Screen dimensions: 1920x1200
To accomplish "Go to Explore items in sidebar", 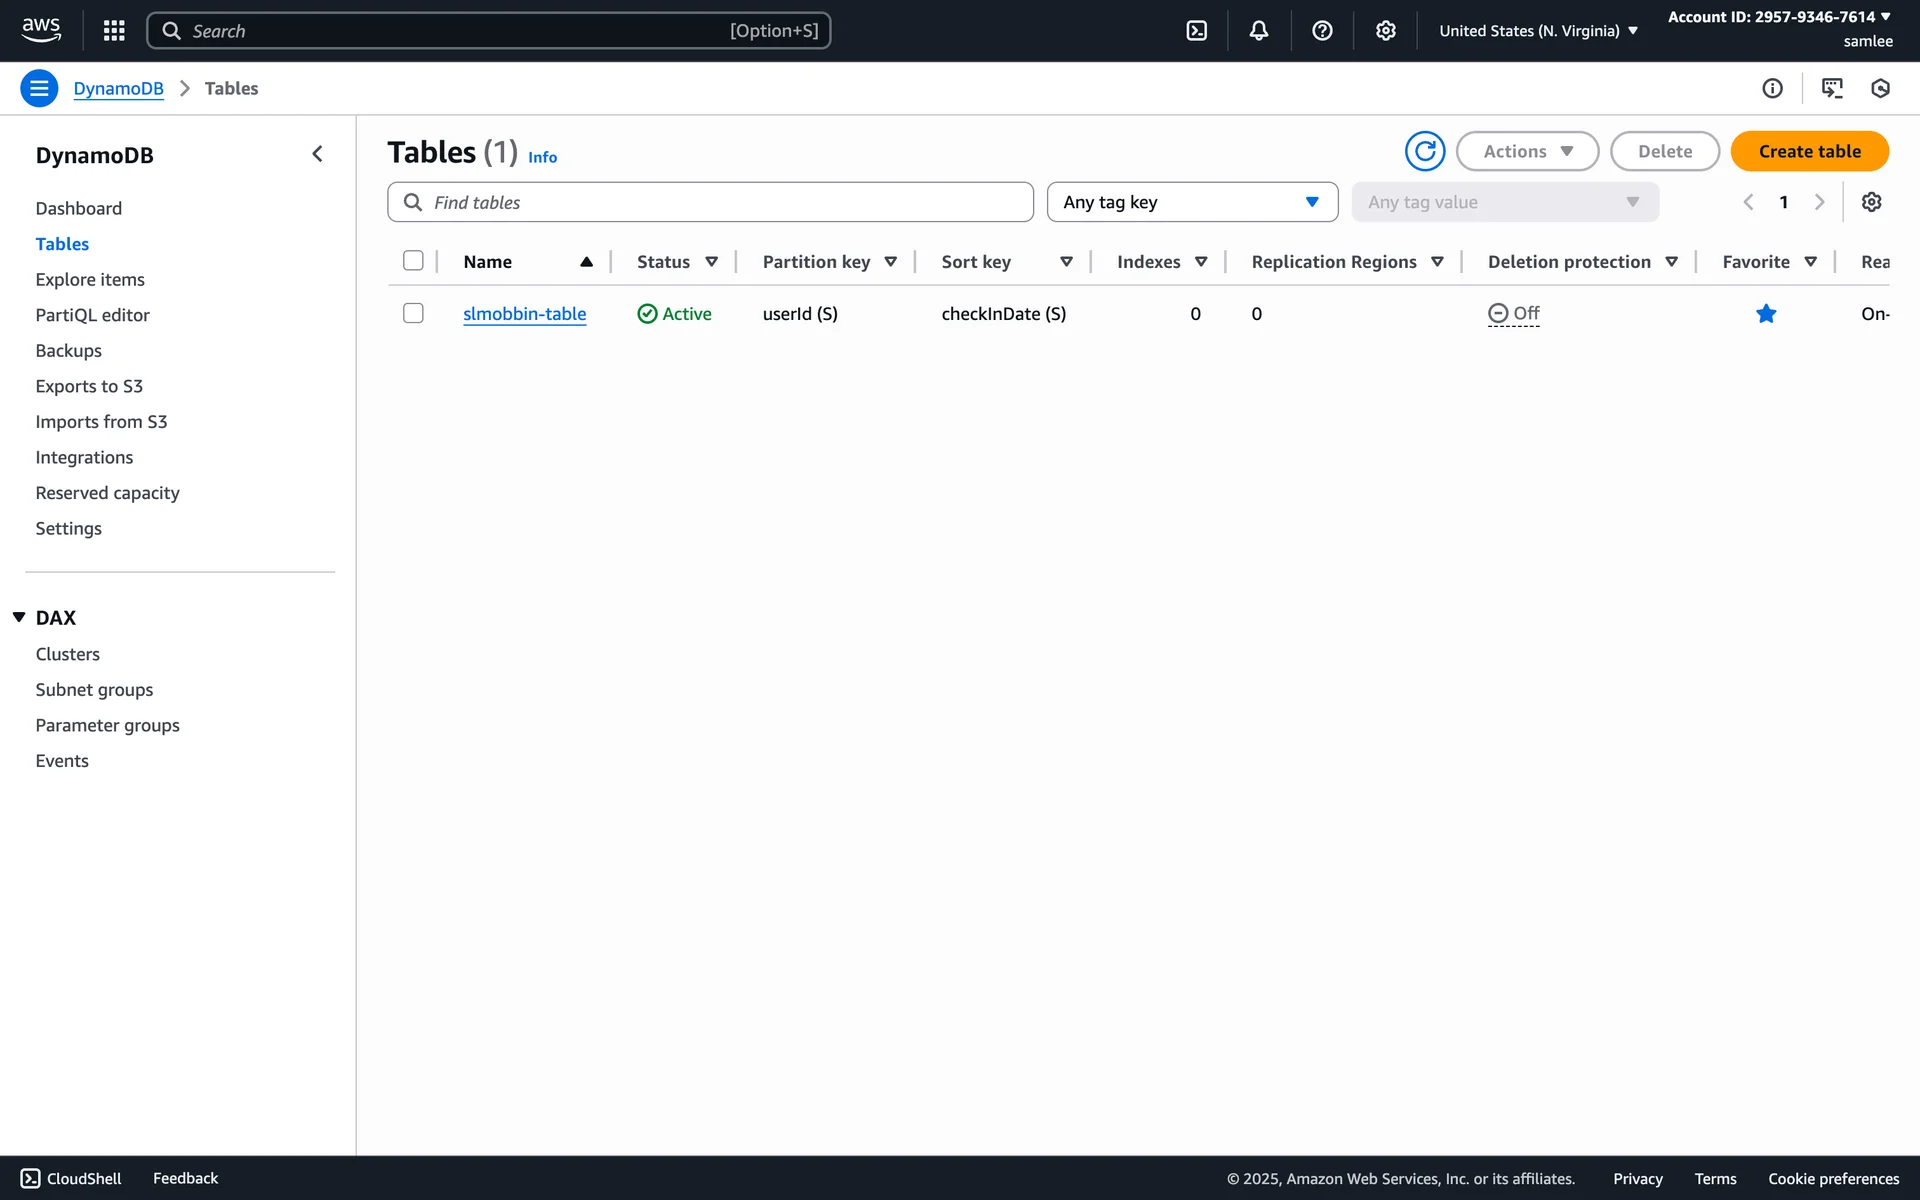I will 90,279.
